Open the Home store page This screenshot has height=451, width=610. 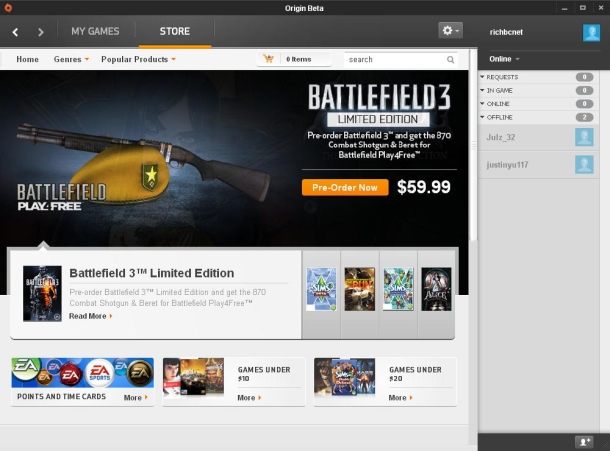[27, 59]
